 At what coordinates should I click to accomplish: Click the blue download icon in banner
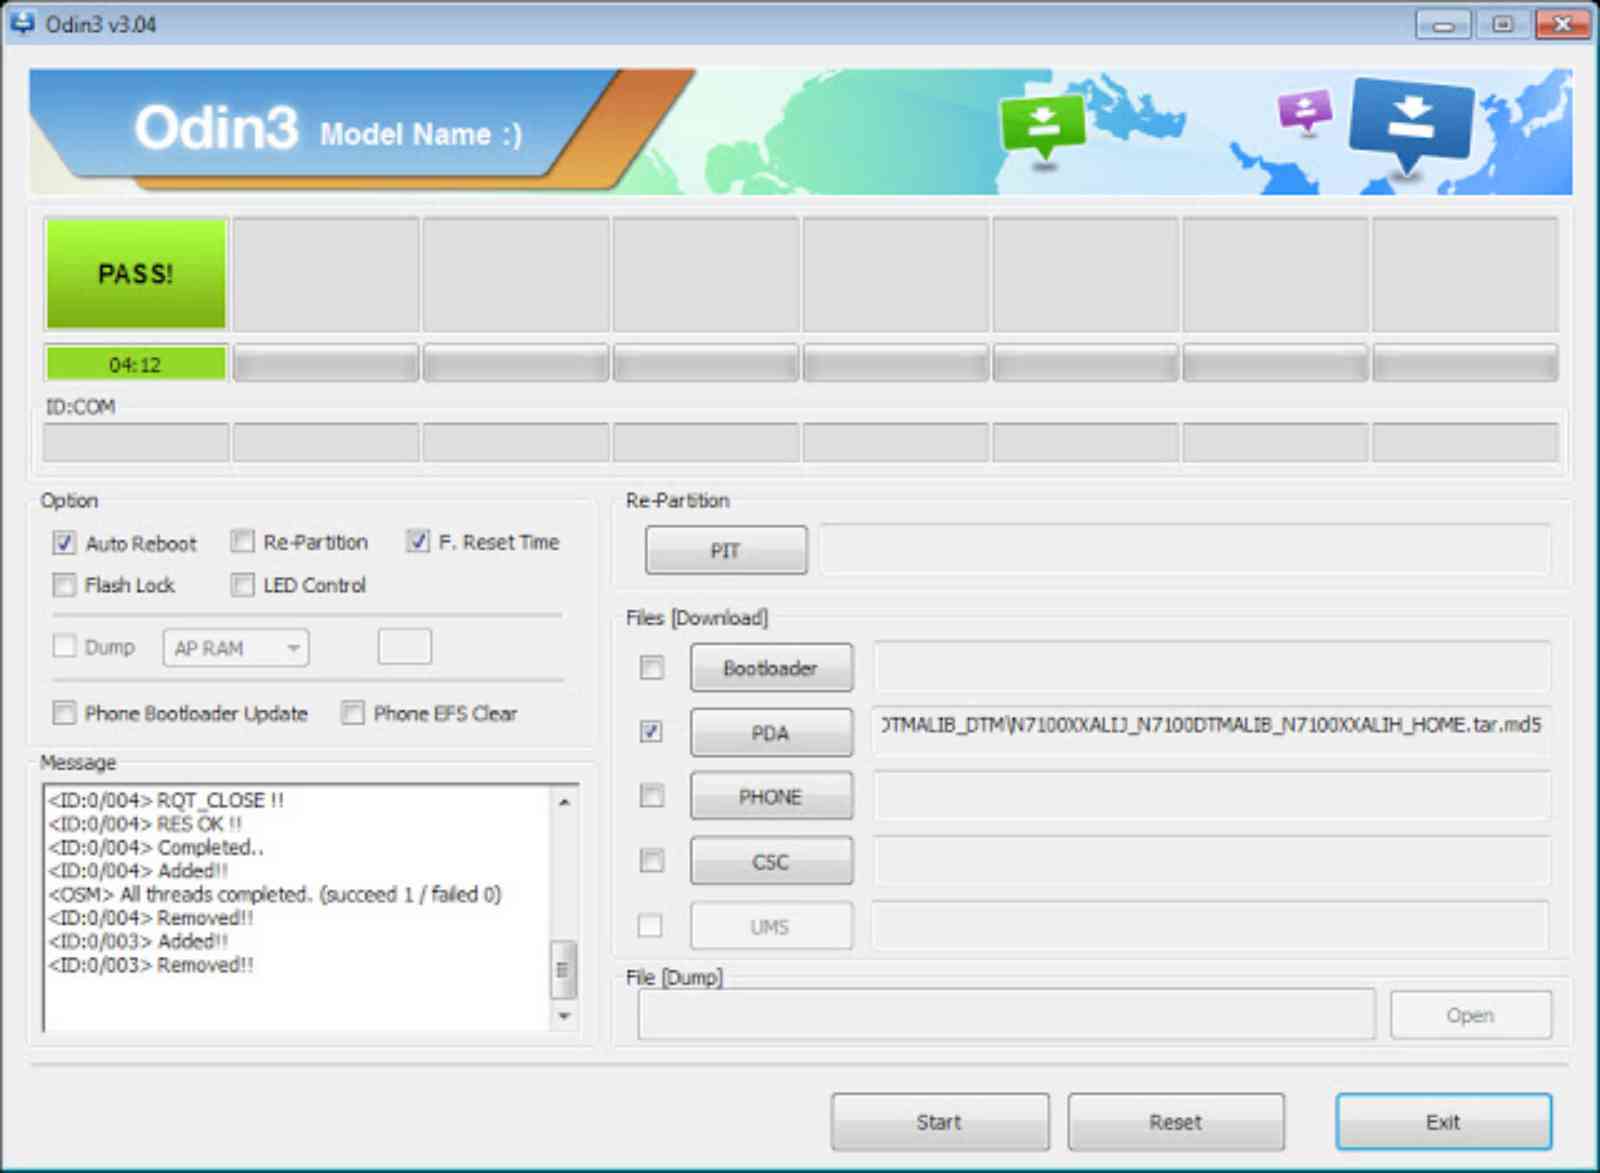1411,126
